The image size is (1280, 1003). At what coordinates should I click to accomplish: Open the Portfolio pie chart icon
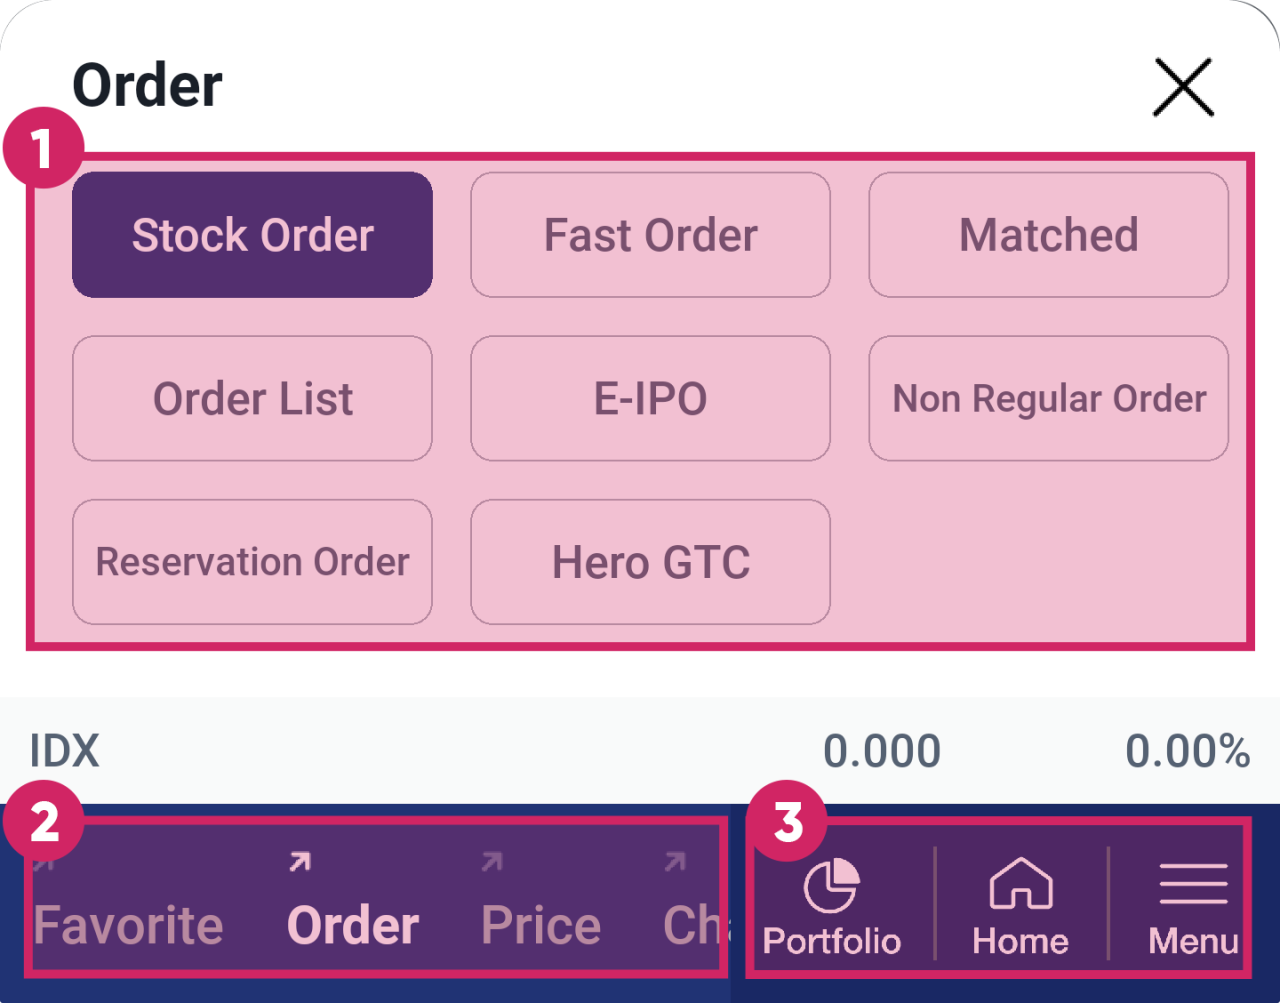[x=831, y=885]
